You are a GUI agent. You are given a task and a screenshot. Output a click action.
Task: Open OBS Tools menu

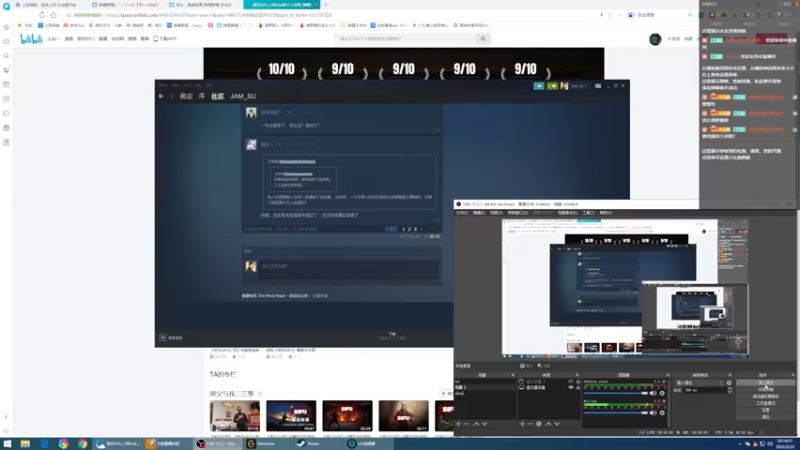(588, 213)
